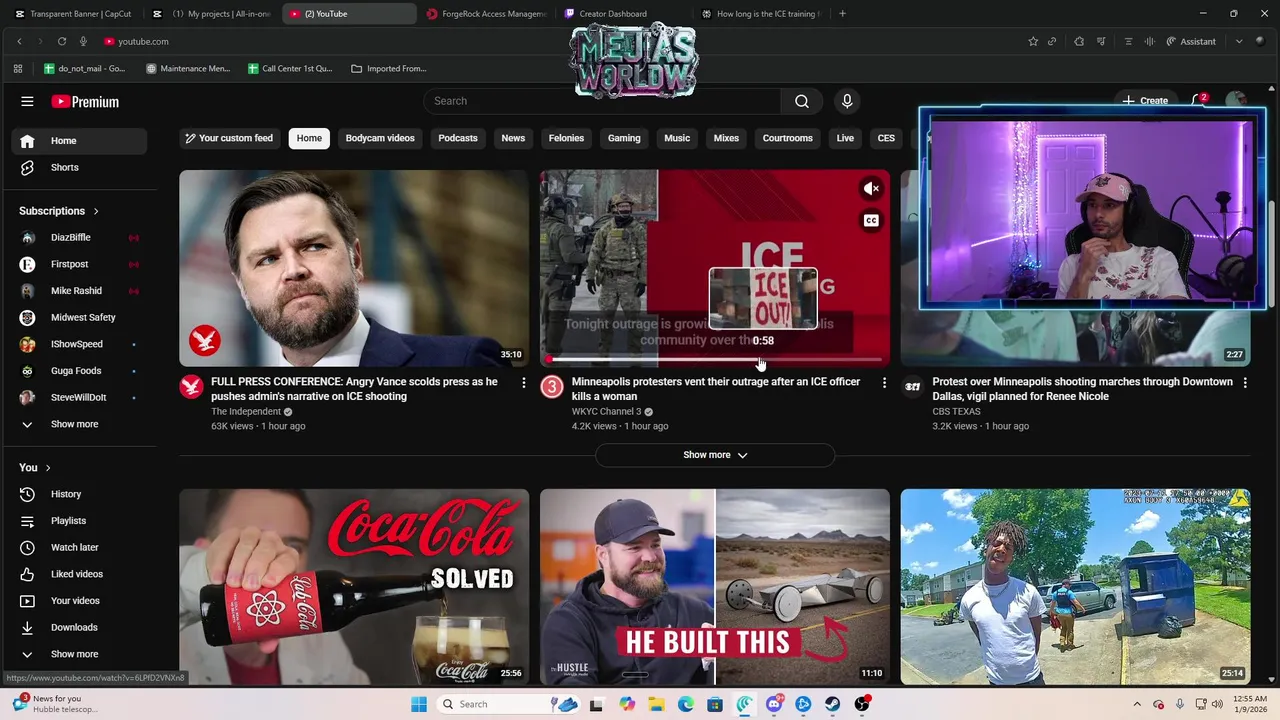Open The Independent channel avatar
This screenshot has width=1280, height=720.
191,386
